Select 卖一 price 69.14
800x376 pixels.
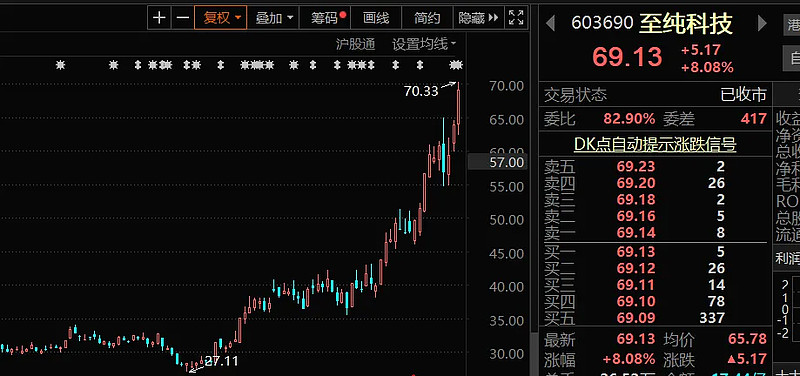pos(636,233)
